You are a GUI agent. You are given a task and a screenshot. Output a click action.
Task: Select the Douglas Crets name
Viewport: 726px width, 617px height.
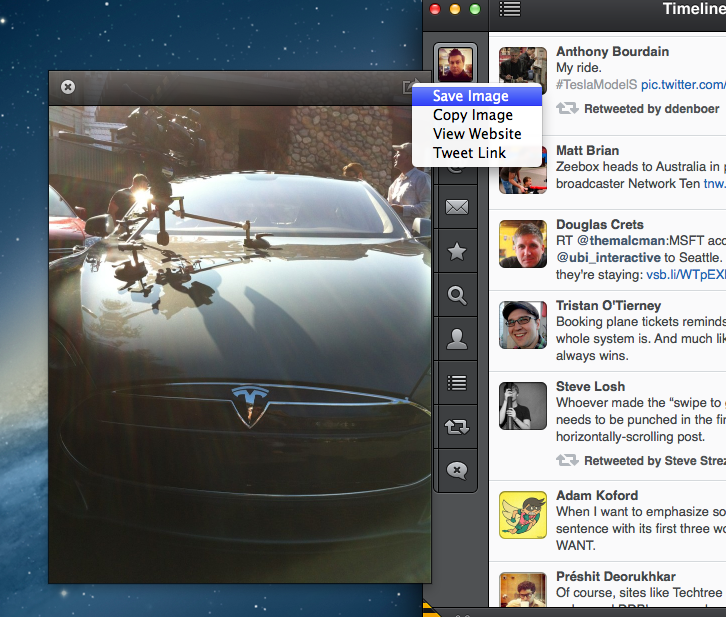(600, 224)
